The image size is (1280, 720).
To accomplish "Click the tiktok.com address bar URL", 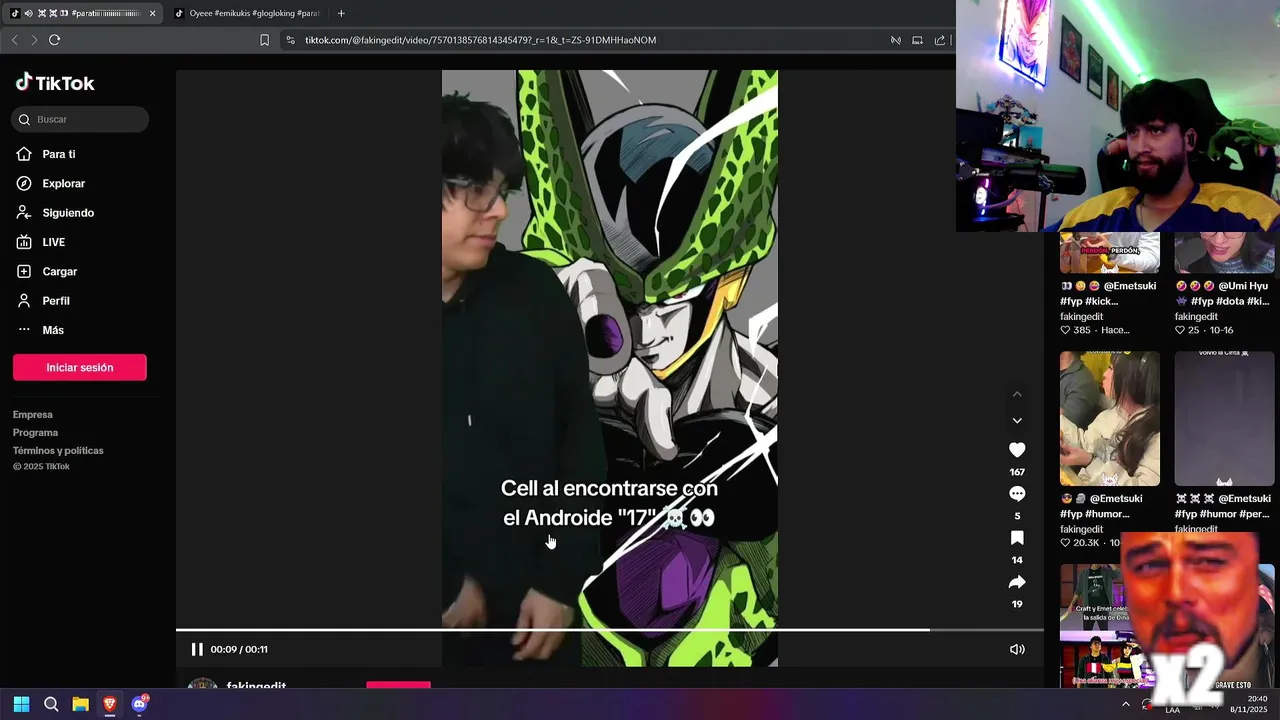I will click(x=480, y=40).
